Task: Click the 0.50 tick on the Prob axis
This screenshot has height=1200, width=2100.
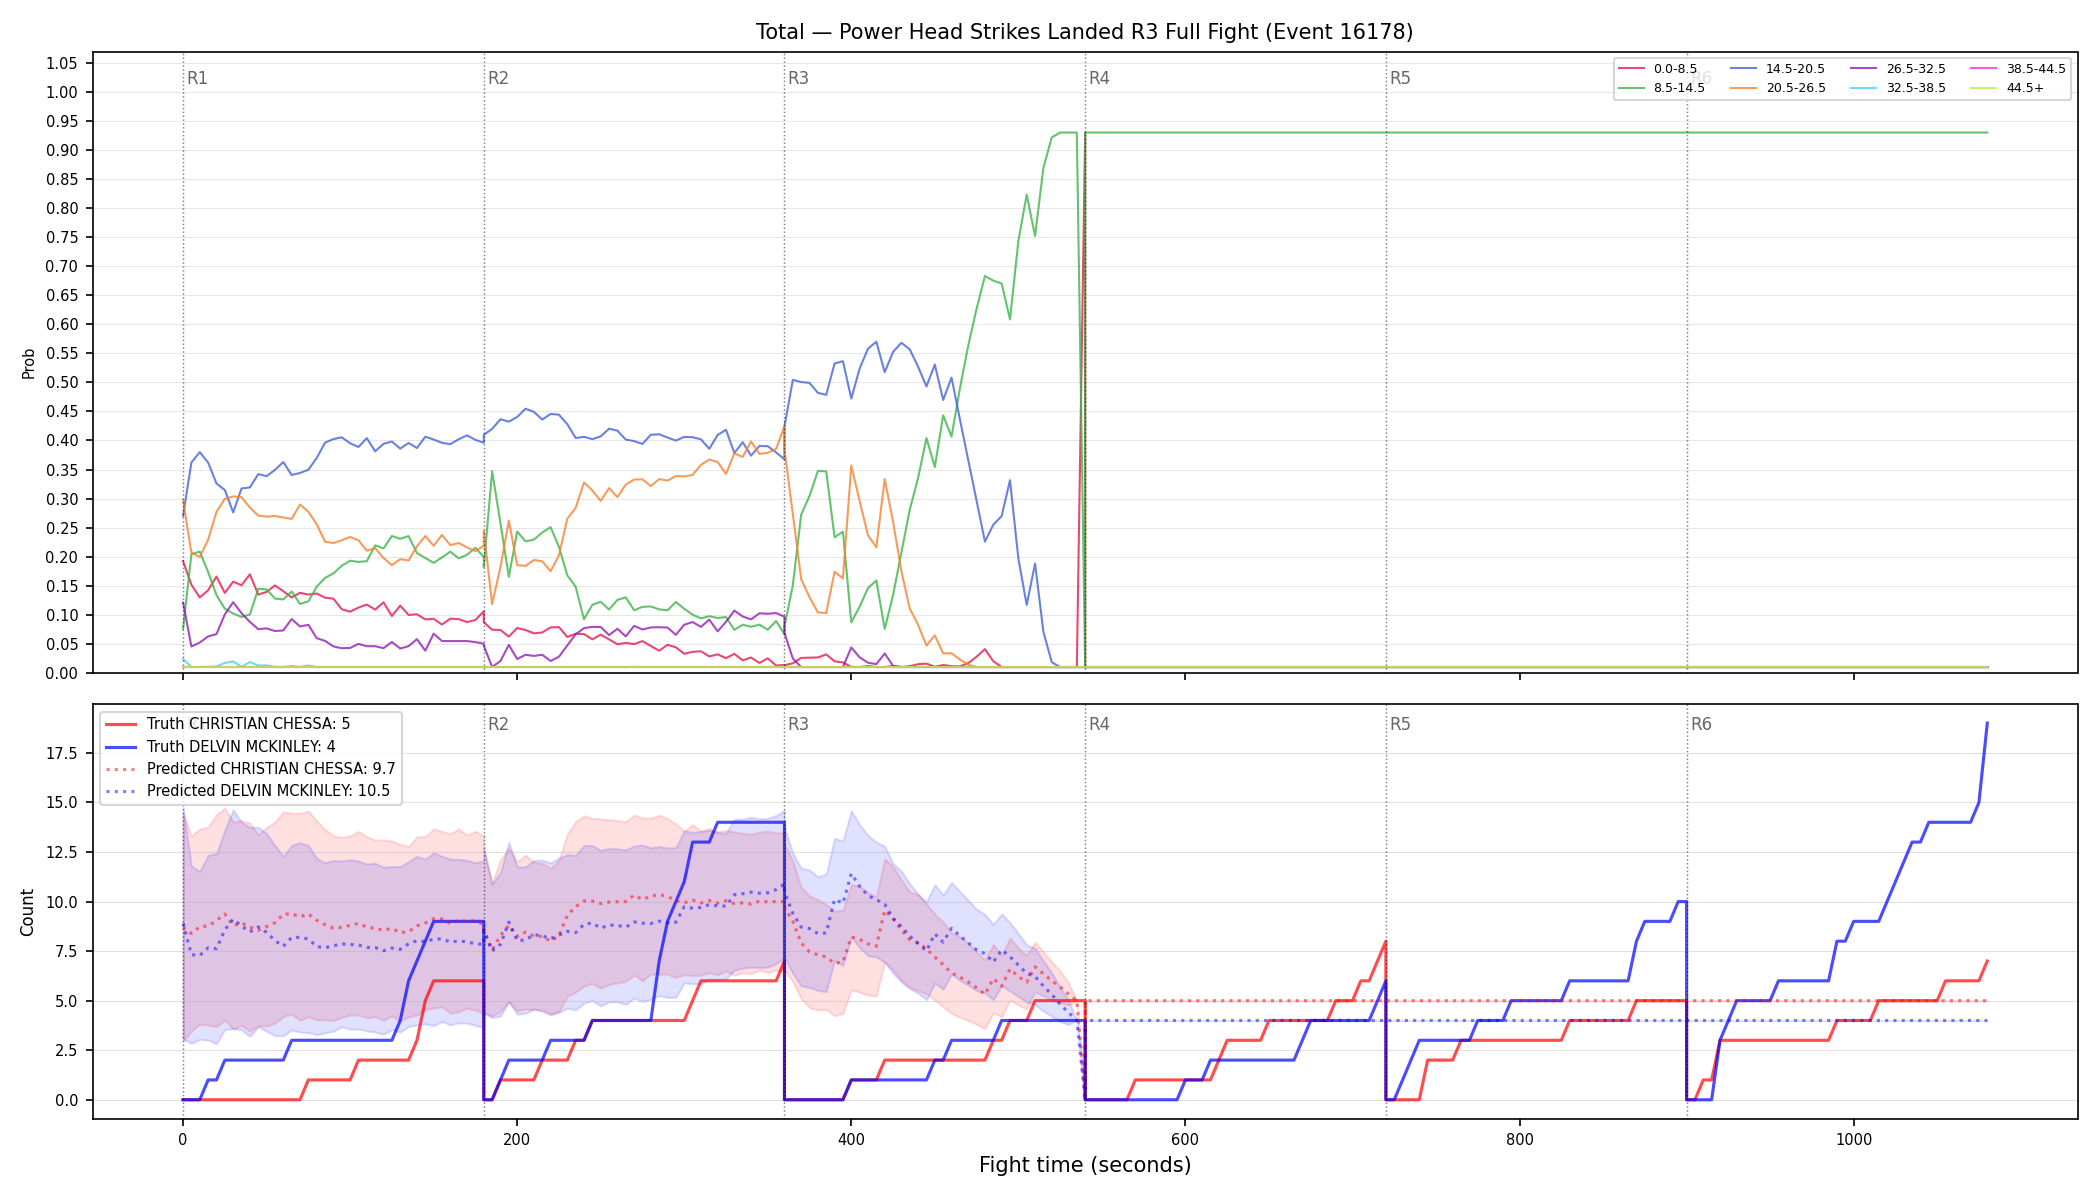Action: (62, 382)
